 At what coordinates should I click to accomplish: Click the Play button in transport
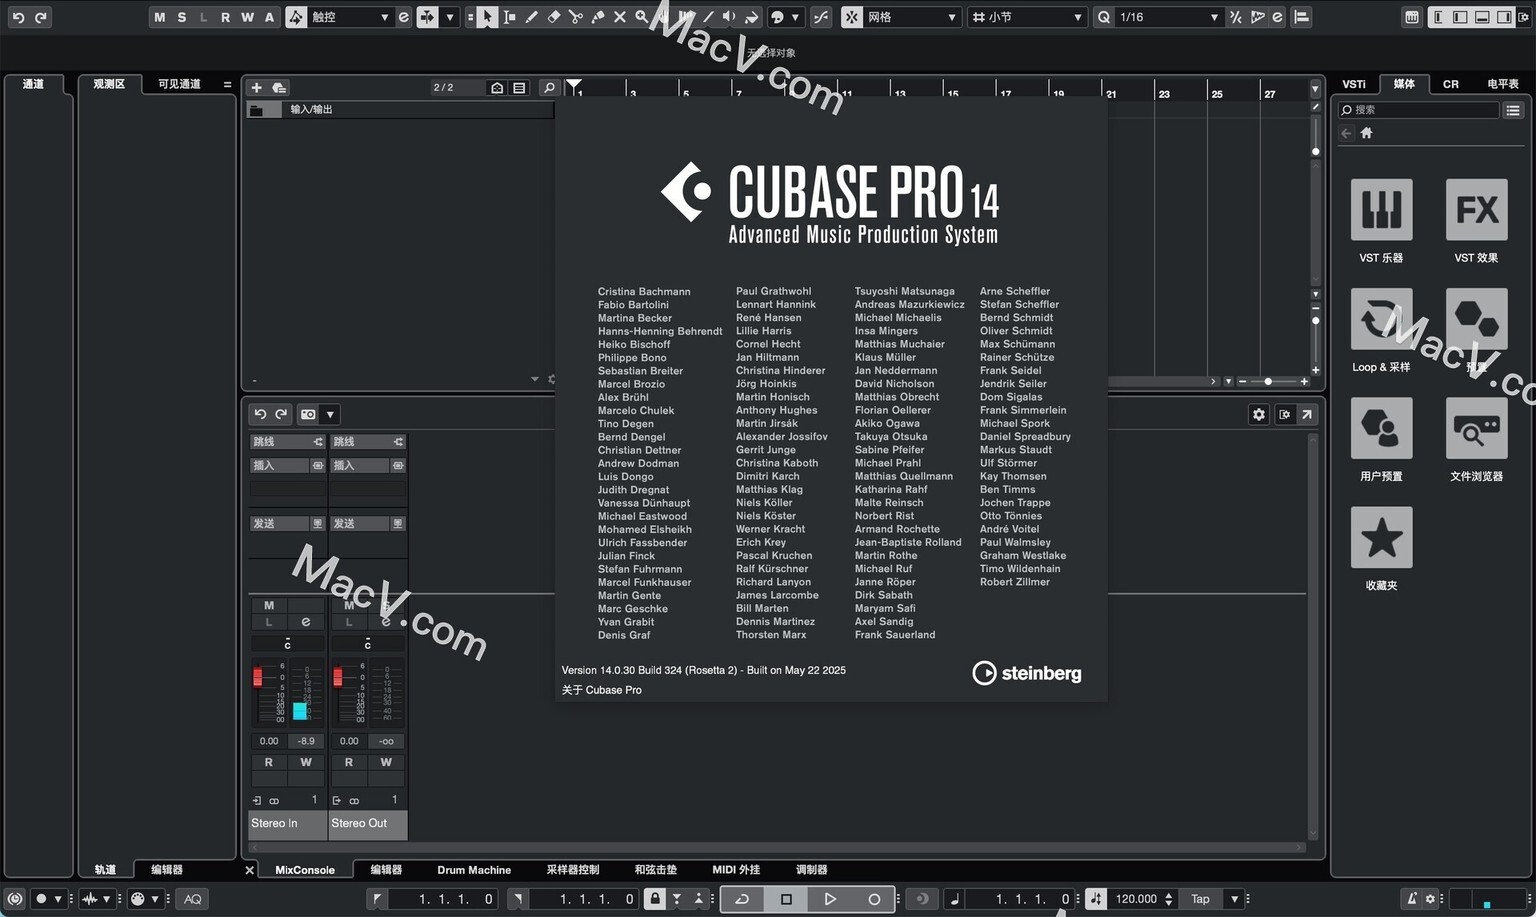click(830, 899)
